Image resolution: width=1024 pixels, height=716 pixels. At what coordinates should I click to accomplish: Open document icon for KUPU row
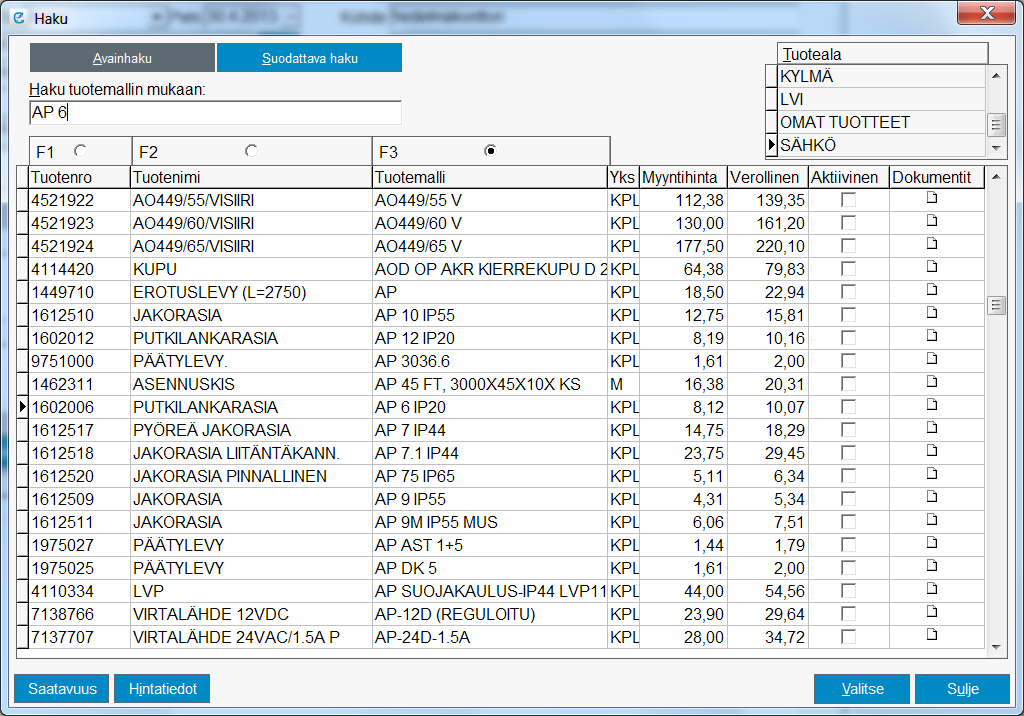click(932, 267)
